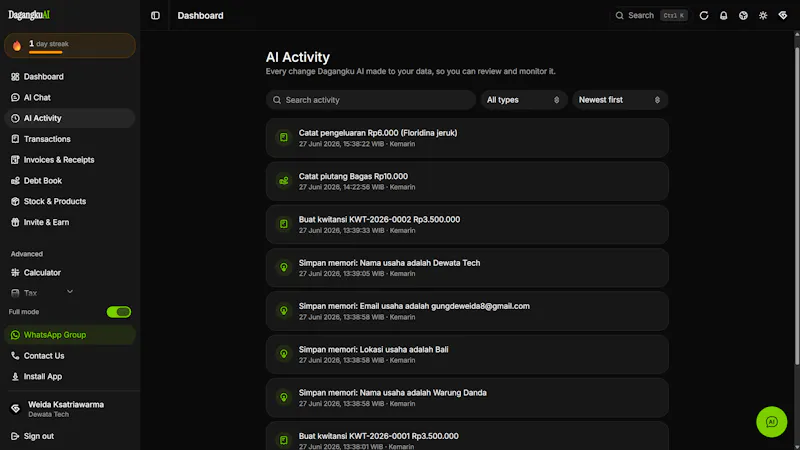800x450 pixels.
Task: Open the All types dropdown
Action: pyautogui.click(x=523, y=100)
